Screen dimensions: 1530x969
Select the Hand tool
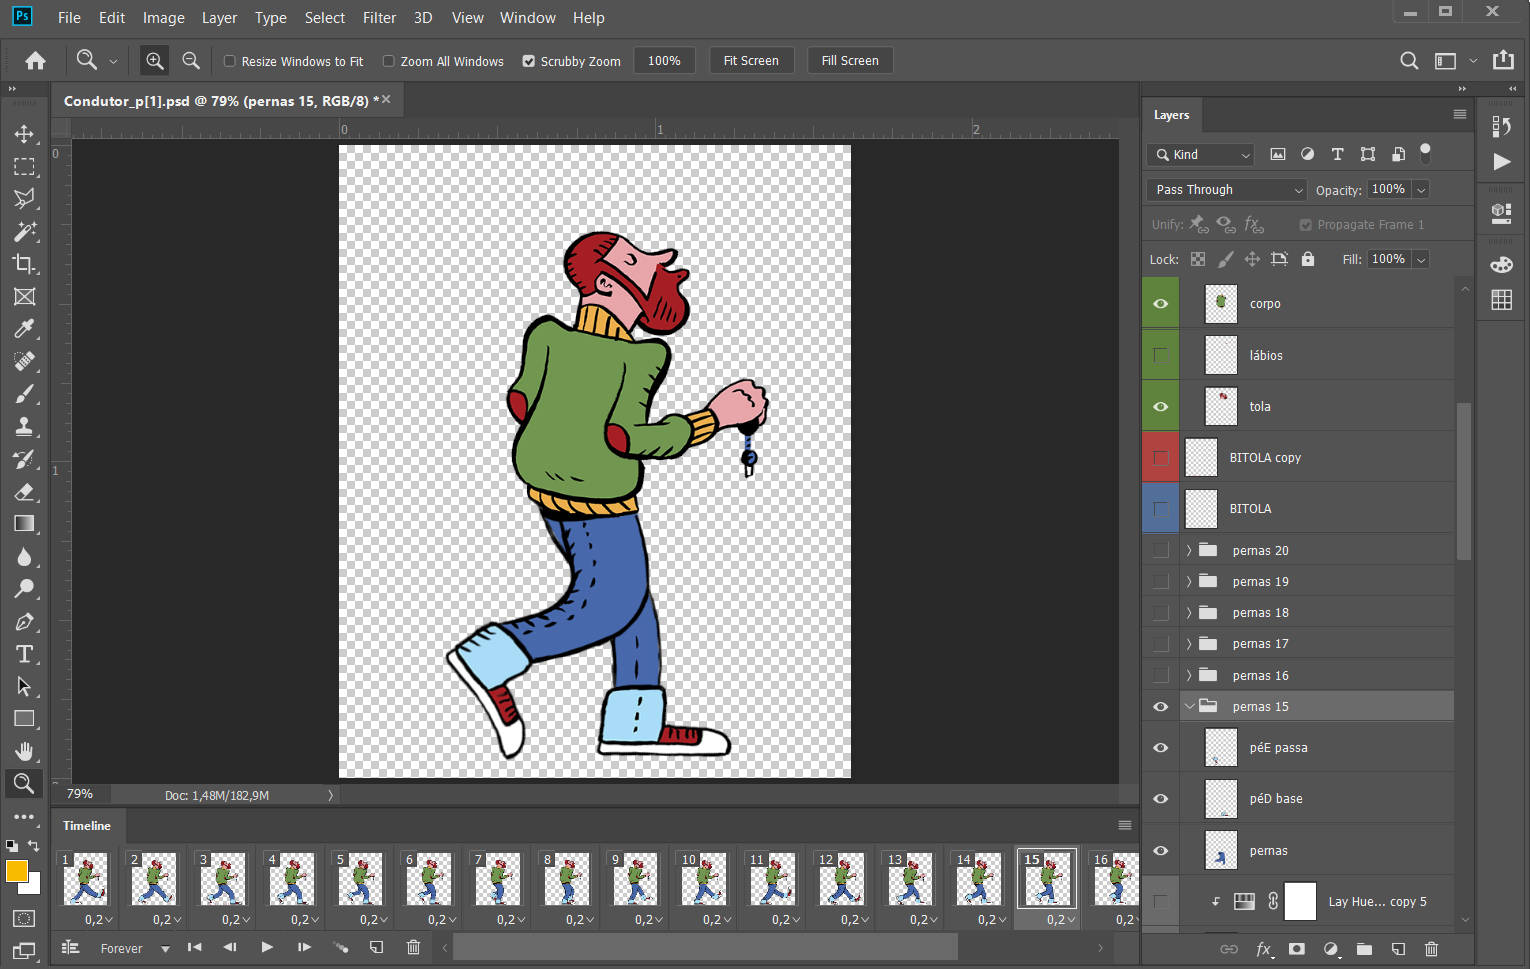tap(24, 751)
